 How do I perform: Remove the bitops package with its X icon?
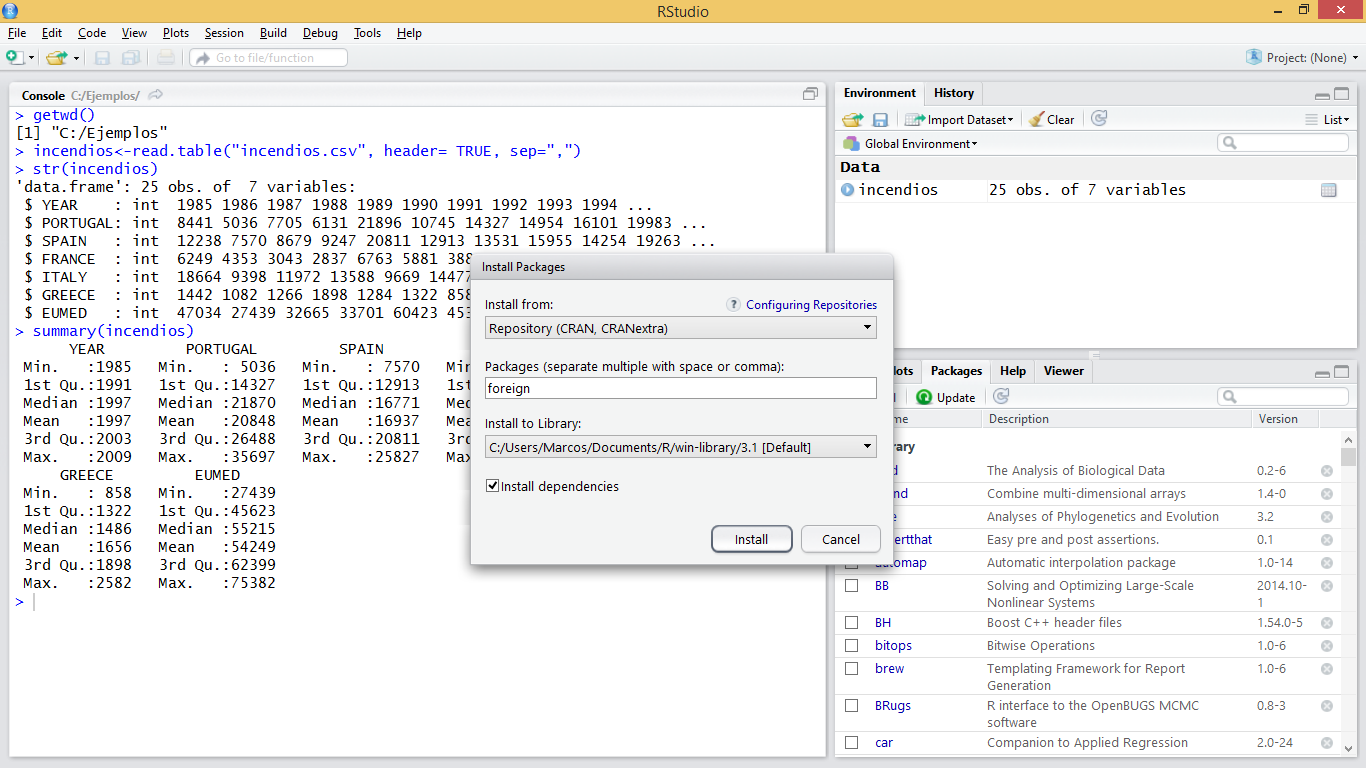coord(1327,646)
